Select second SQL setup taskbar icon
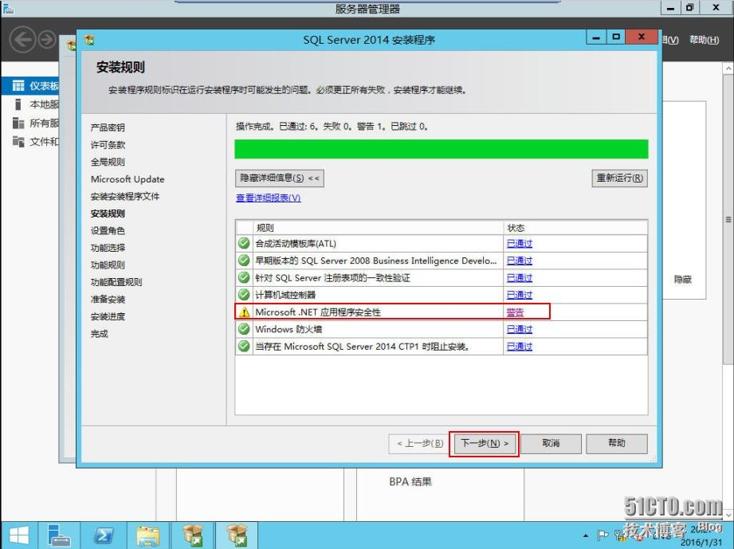This screenshot has height=549, width=734. [237, 535]
